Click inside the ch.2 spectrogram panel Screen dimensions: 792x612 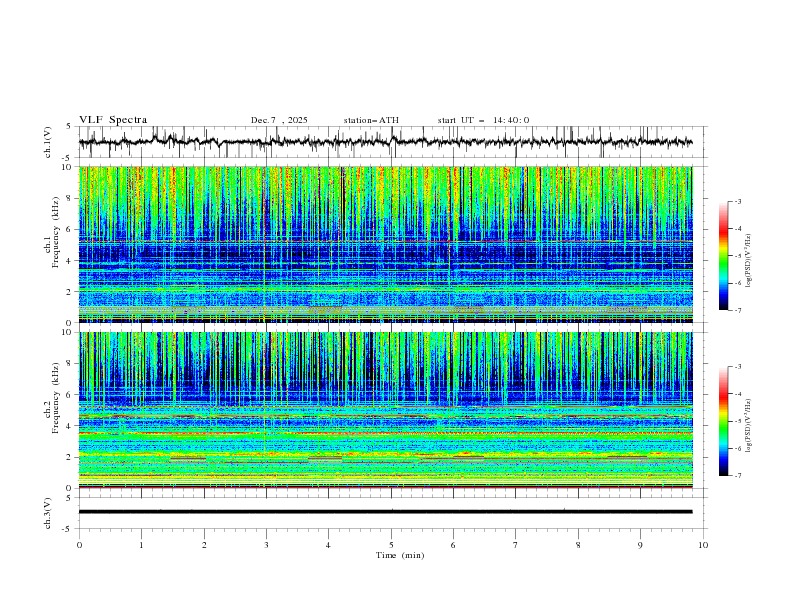(385, 410)
